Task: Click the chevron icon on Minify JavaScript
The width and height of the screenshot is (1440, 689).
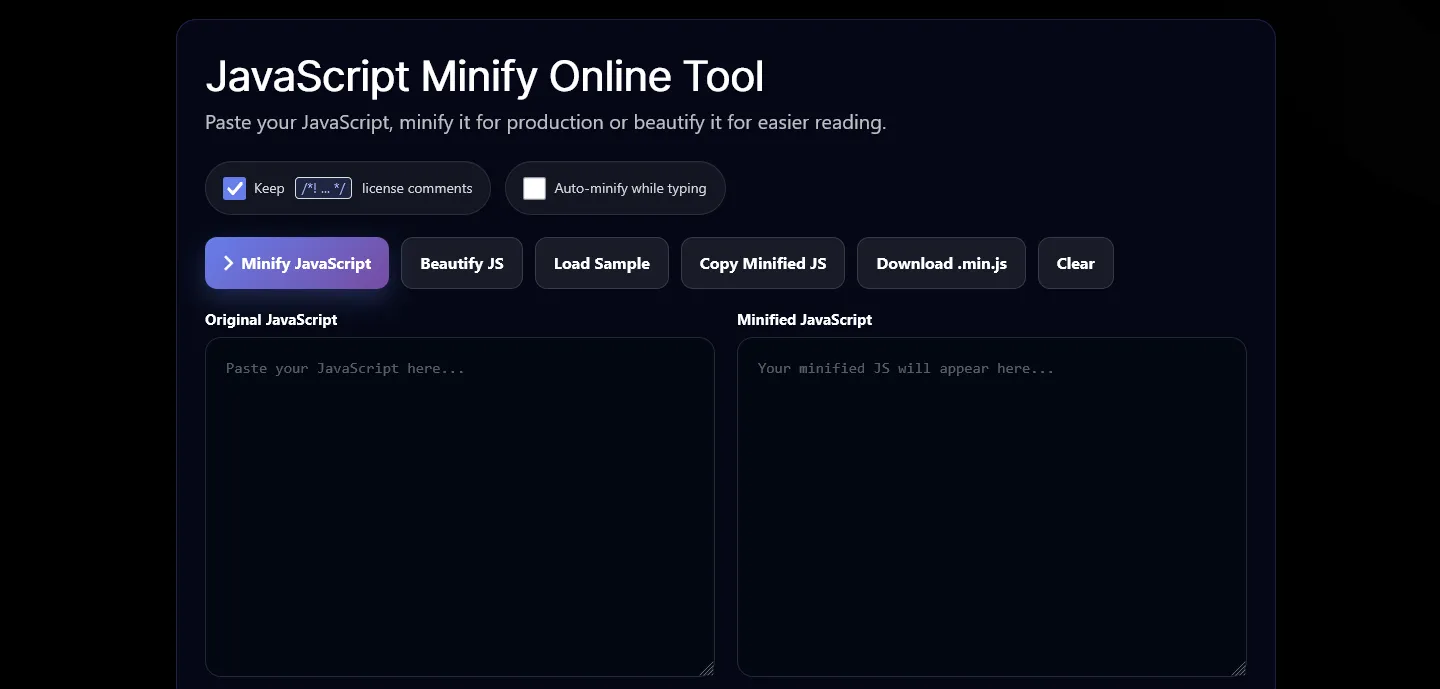Action: 228,263
